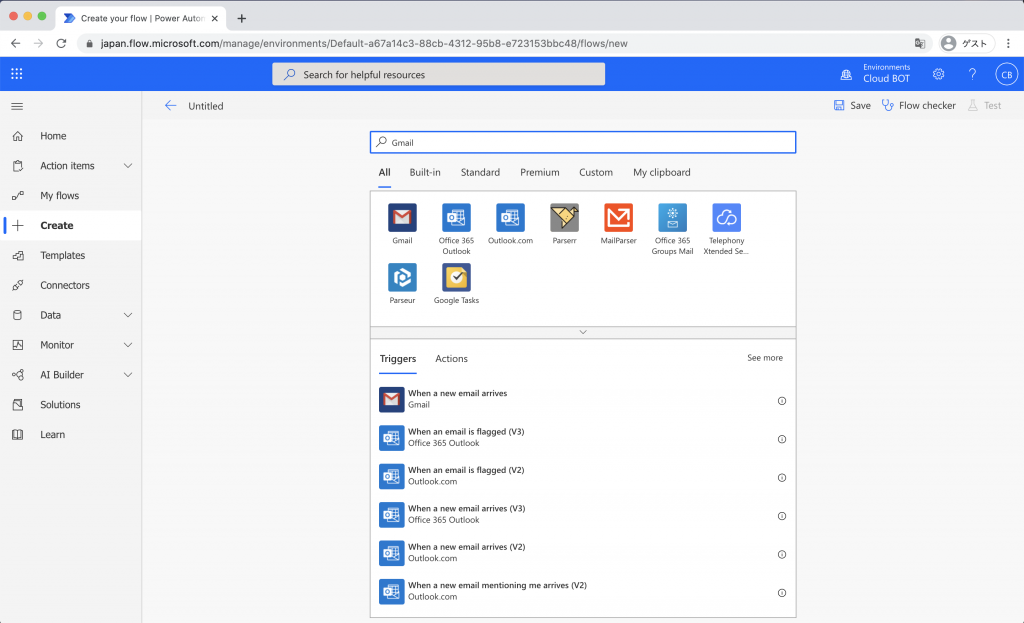Open the help question mark icon
Image resolution: width=1024 pixels, height=623 pixels.
click(x=972, y=74)
